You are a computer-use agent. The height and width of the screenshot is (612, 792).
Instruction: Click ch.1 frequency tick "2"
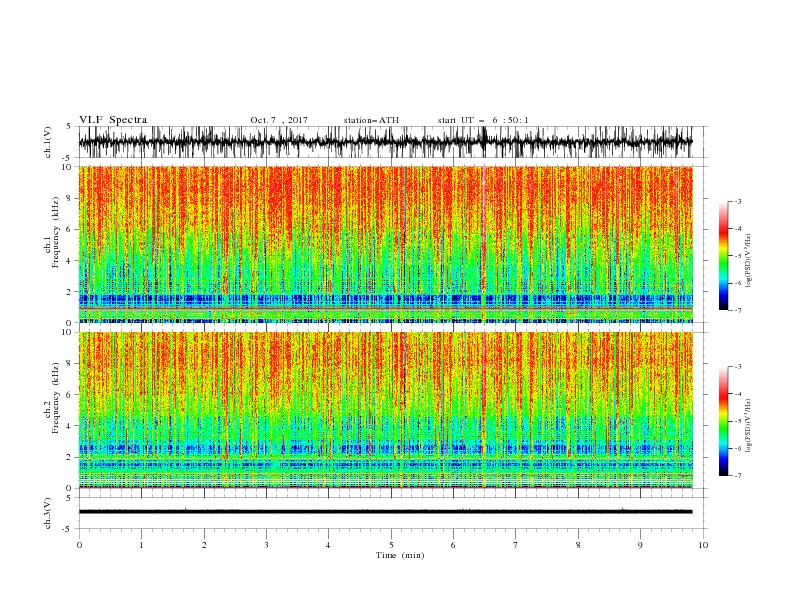70,292
